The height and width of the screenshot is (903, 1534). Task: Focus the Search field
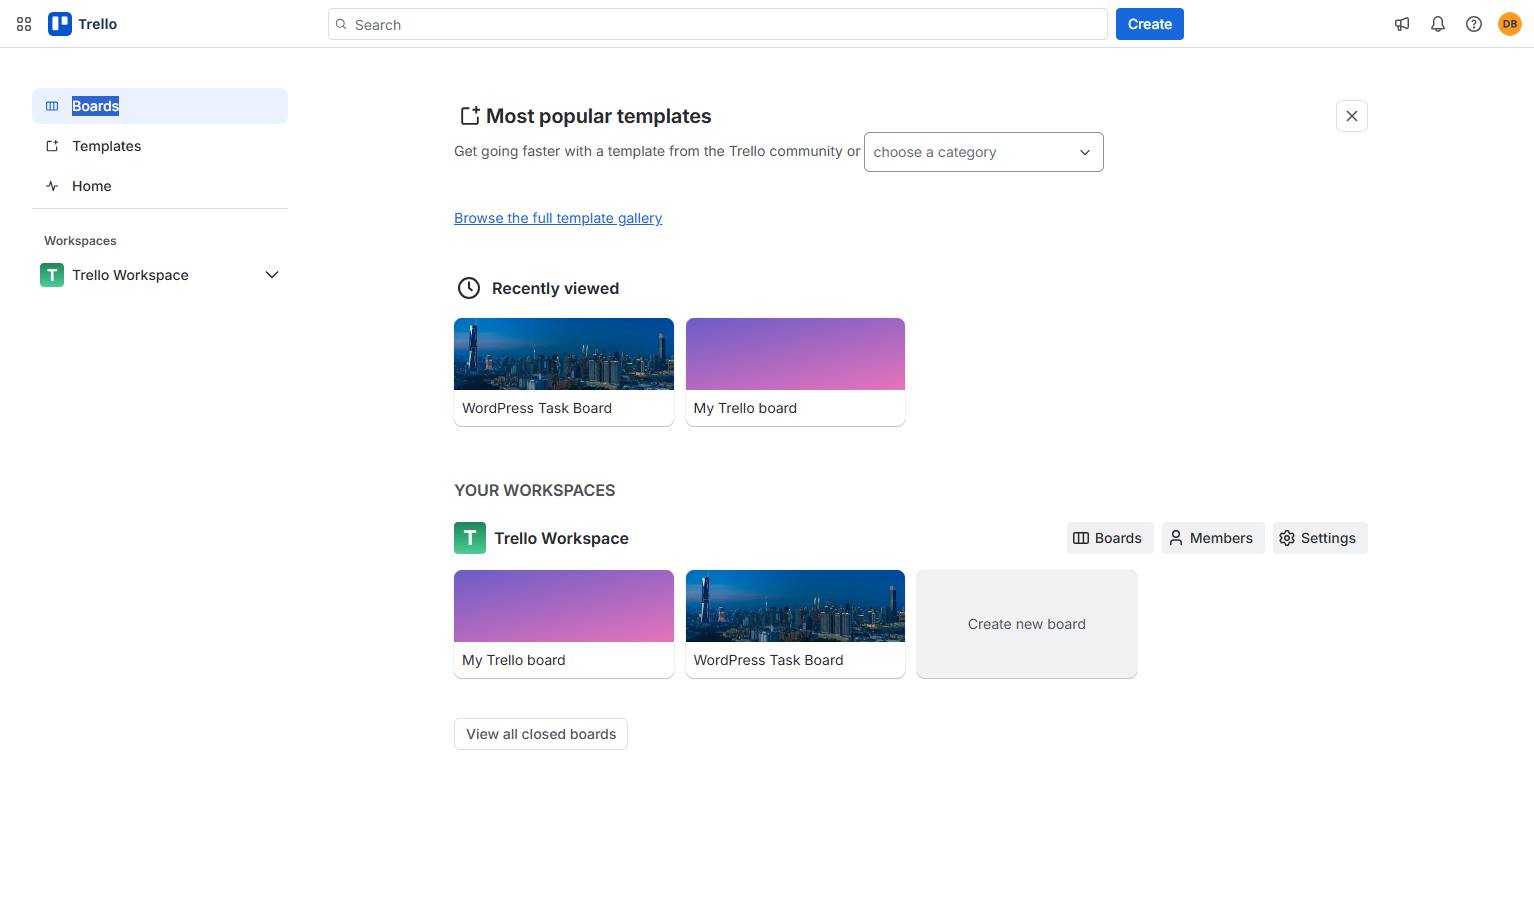(x=718, y=24)
